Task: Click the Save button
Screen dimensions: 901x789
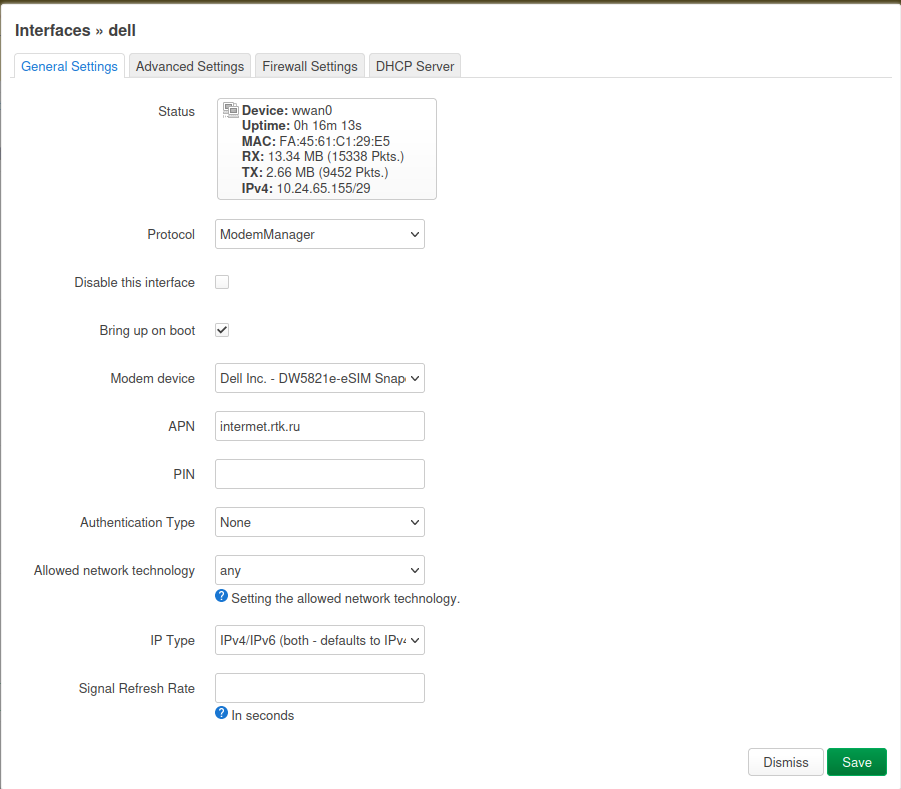Action: pos(857,762)
